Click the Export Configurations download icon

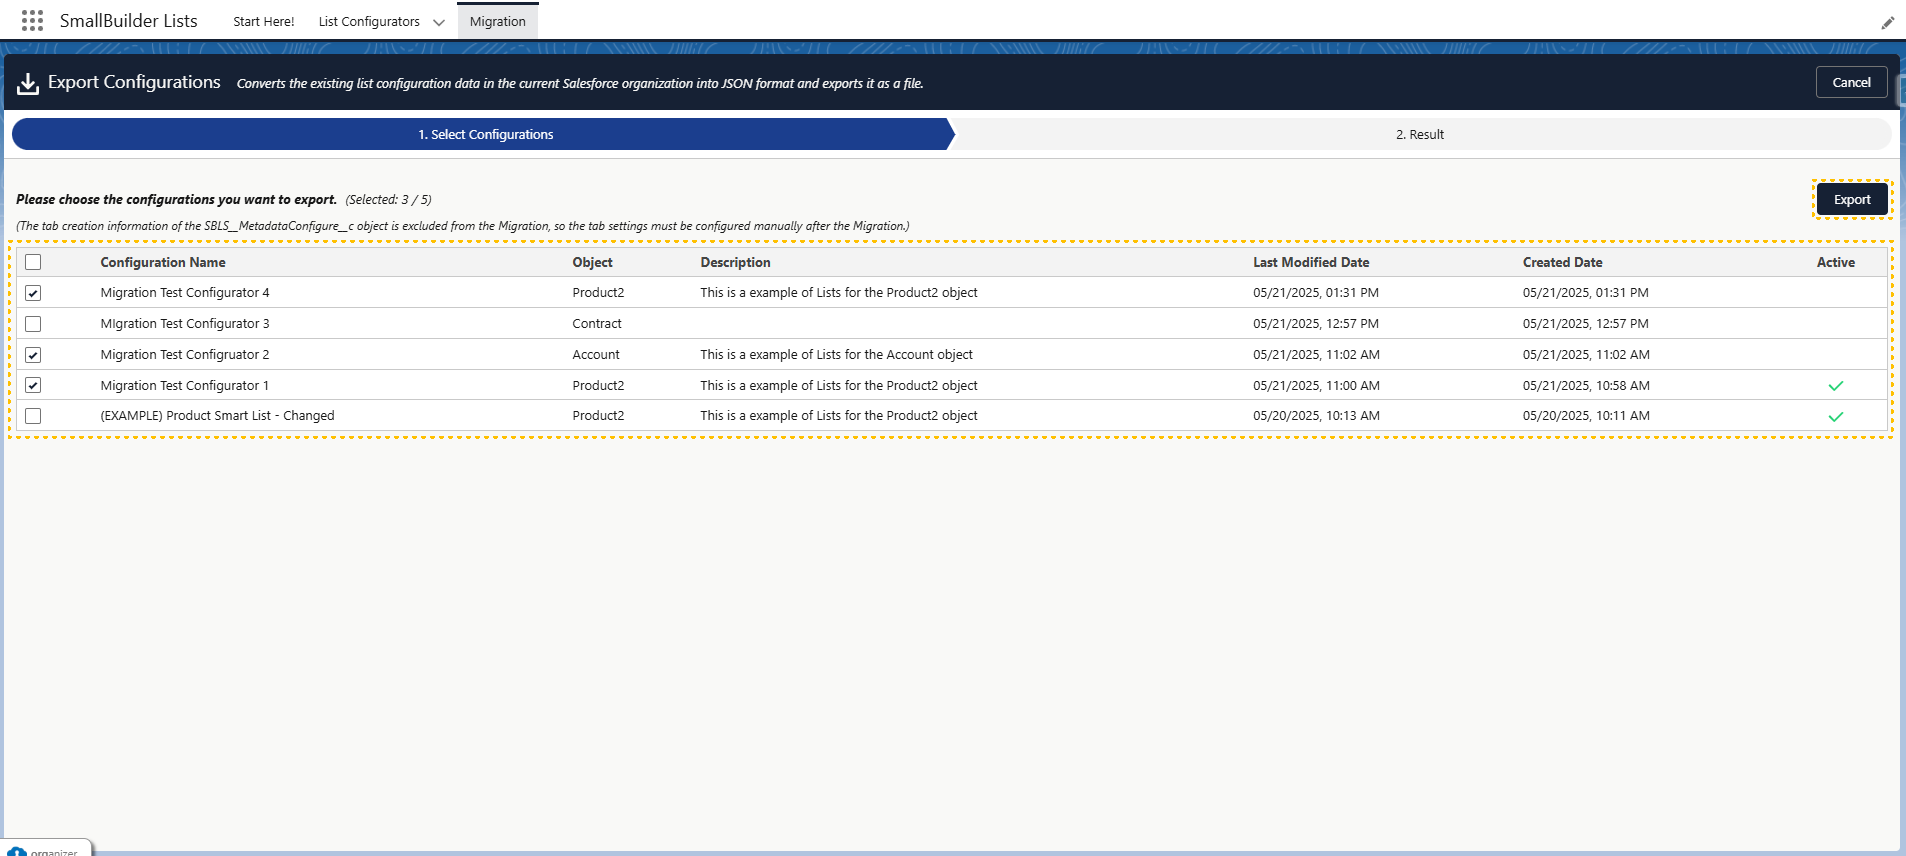[x=28, y=83]
